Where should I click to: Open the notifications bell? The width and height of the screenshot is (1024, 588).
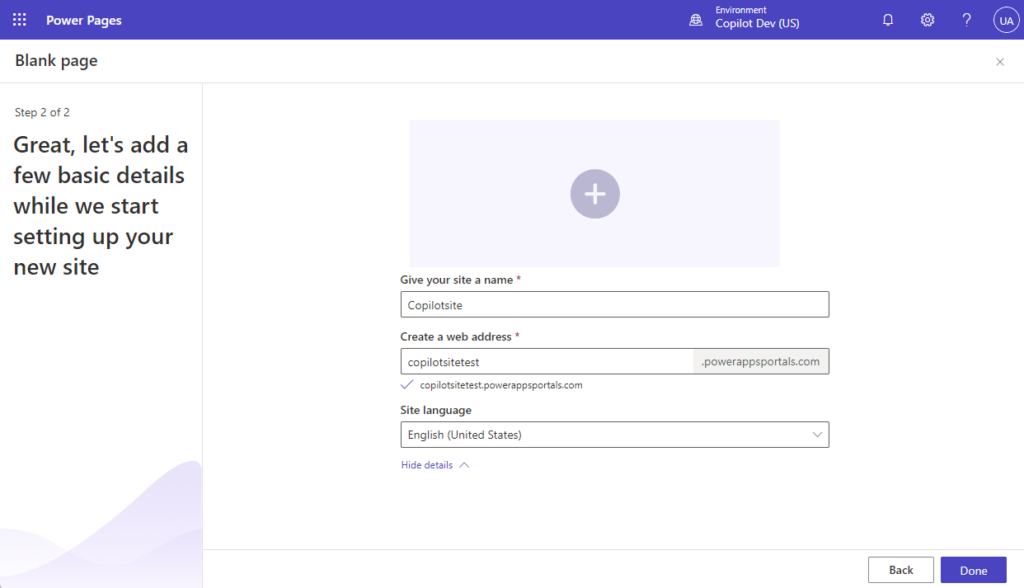click(888, 20)
